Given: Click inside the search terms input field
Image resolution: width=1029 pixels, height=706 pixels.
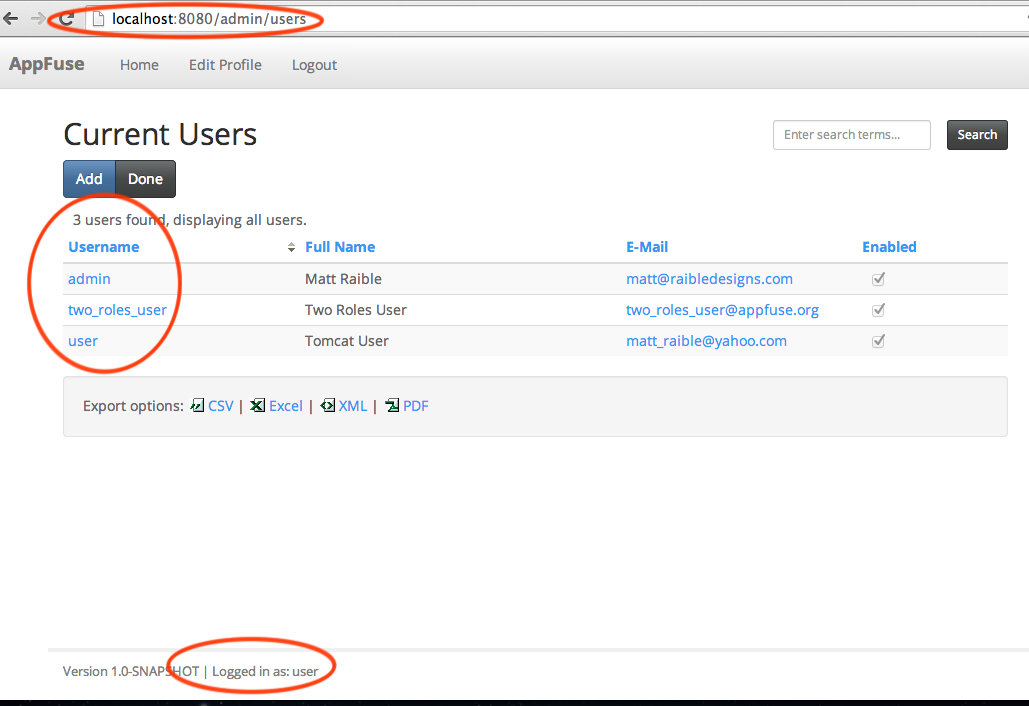Looking at the screenshot, I should [x=851, y=134].
